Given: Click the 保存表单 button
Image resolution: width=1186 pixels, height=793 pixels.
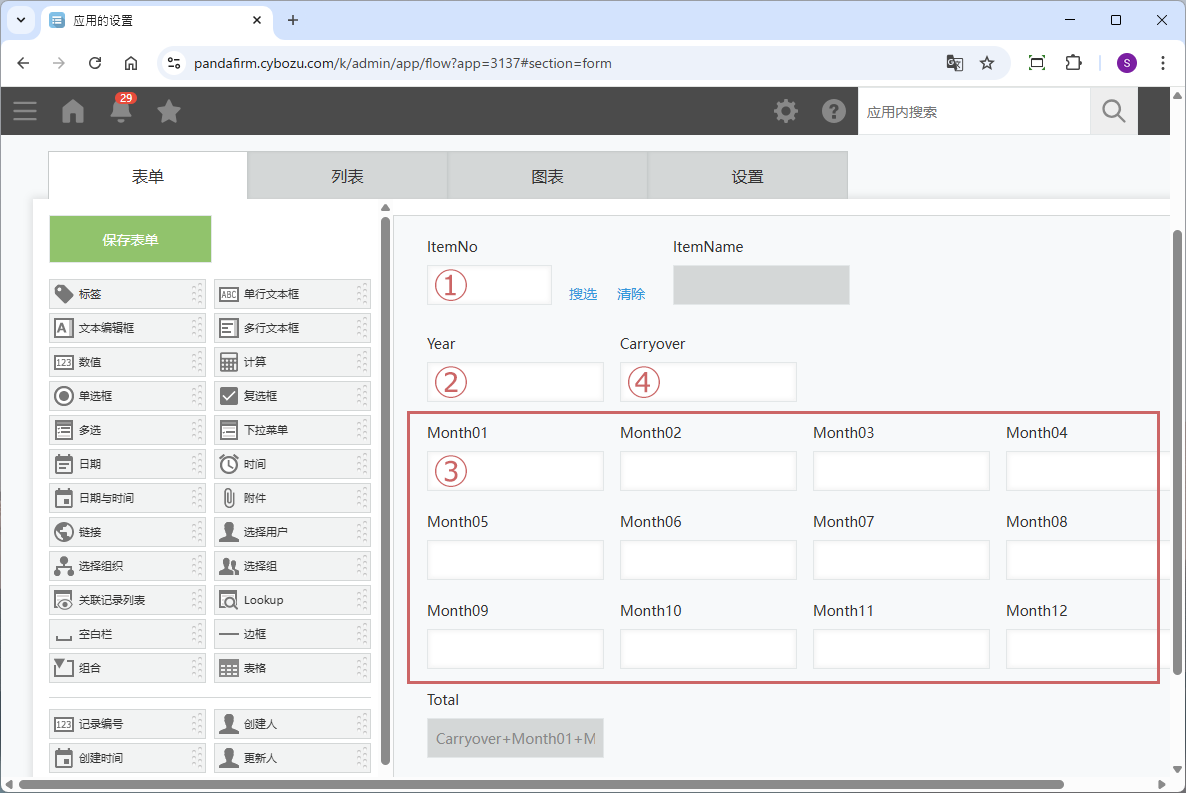Looking at the screenshot, I should (x=130, y=239).
